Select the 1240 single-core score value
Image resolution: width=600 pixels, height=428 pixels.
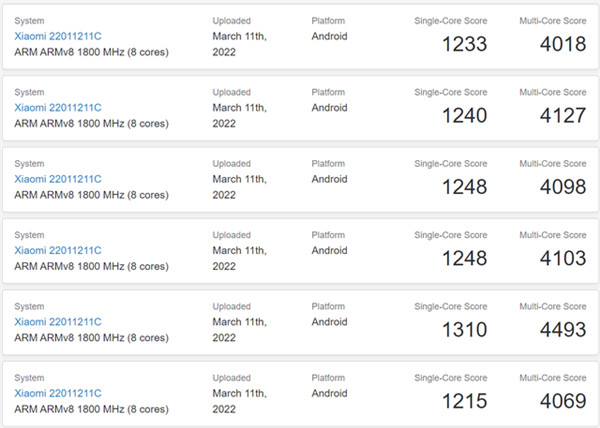[463, 116]
